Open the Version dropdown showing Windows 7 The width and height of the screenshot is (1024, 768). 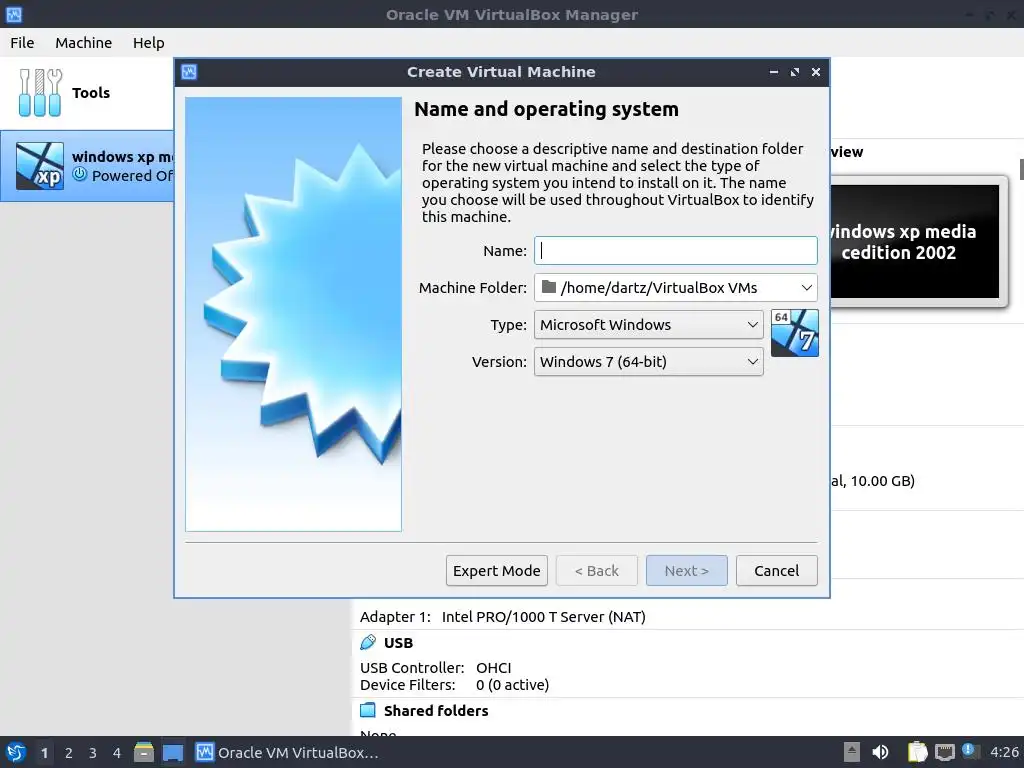tap(648, 362)
